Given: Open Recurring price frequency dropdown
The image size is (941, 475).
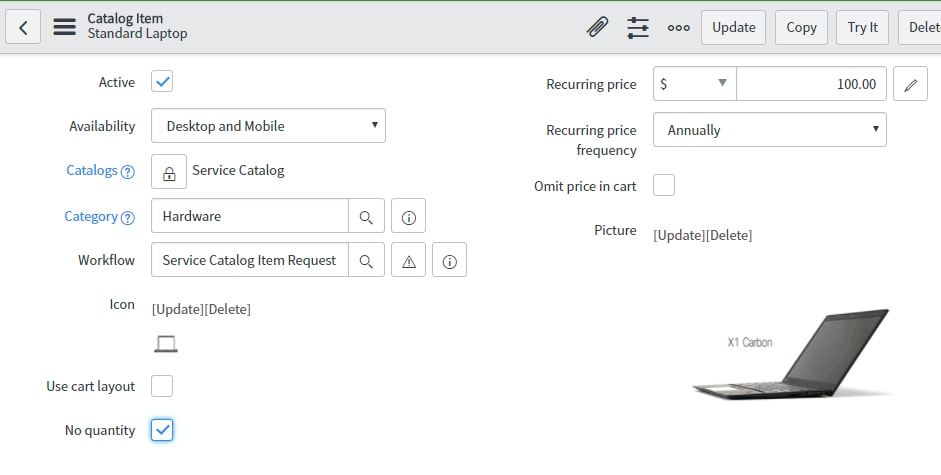Looking at the screenshot, I should pyautogui.click(x=769, y=130).
